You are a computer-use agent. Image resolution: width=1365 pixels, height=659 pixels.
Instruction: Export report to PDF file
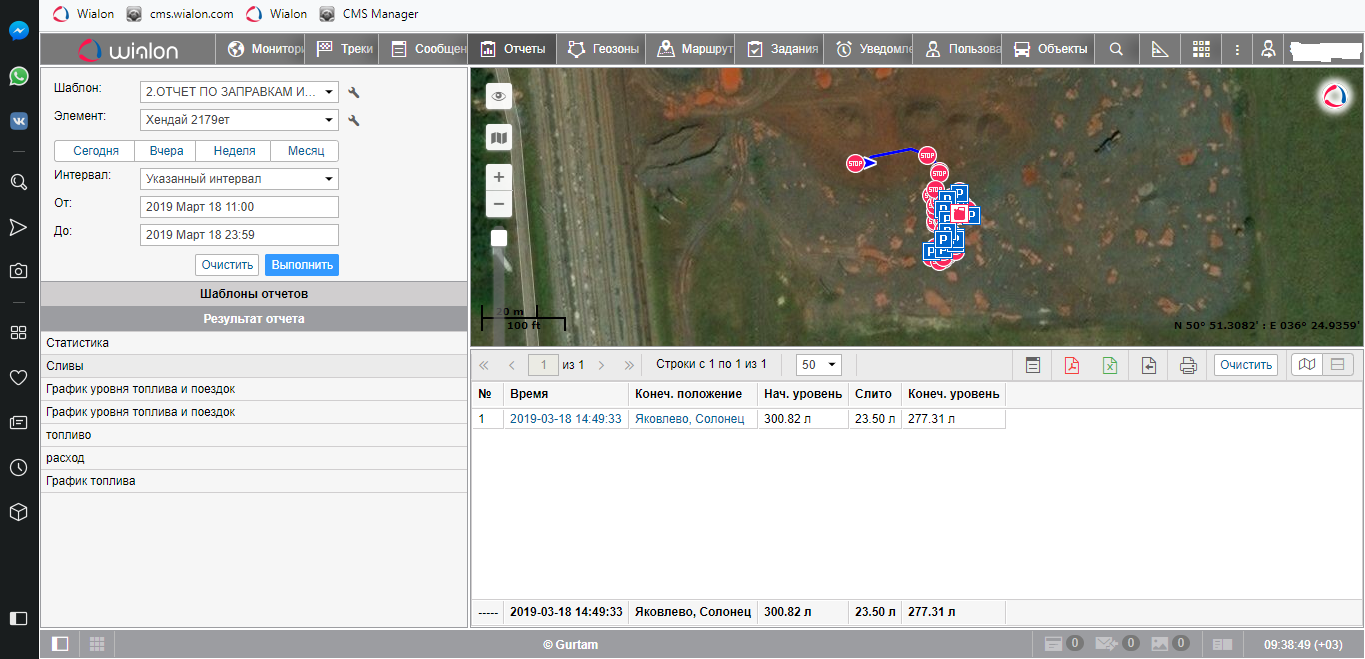(x=1071, y=365)
